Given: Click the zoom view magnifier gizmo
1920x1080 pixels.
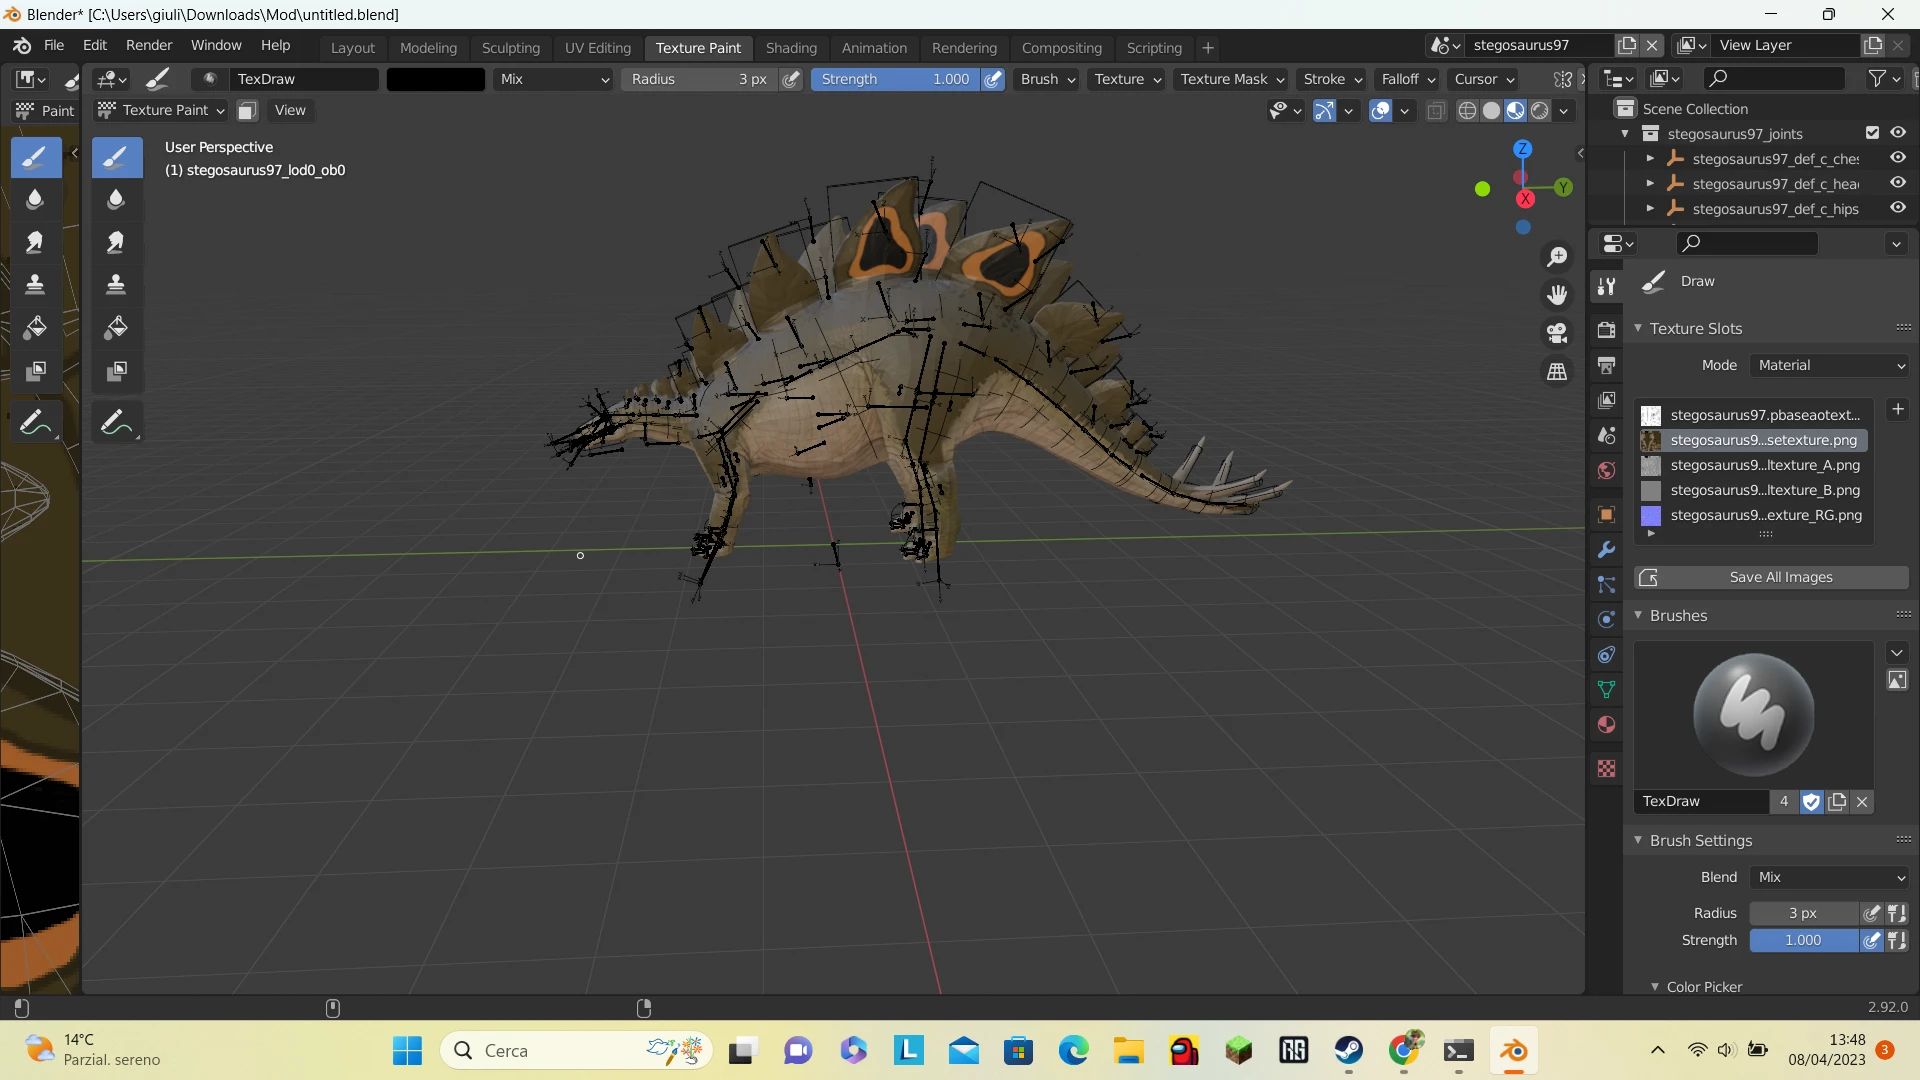Looking at the screenshot, I should click(x=1557, y=257).
